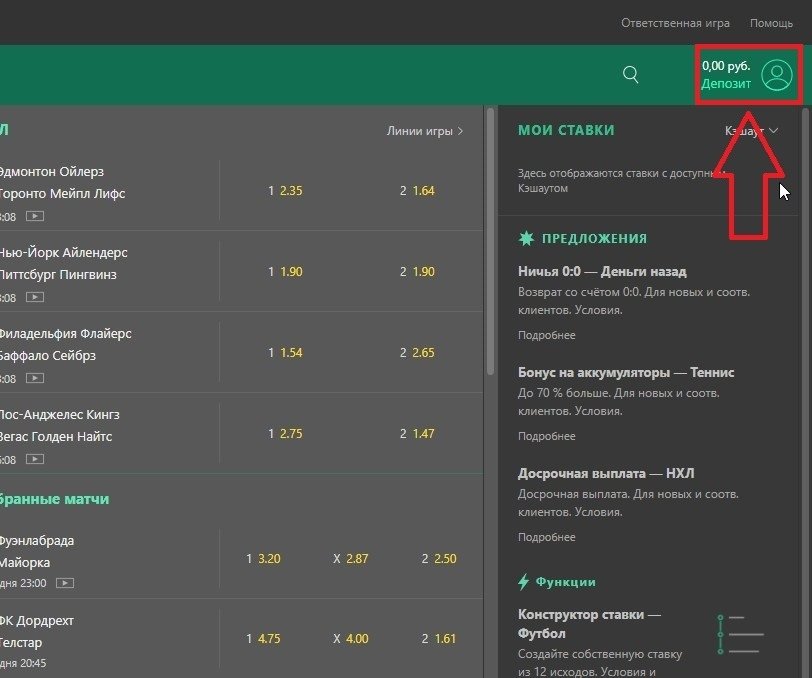Open the user account profile icon
Screen dimensions: 812x678
point(776,75)
